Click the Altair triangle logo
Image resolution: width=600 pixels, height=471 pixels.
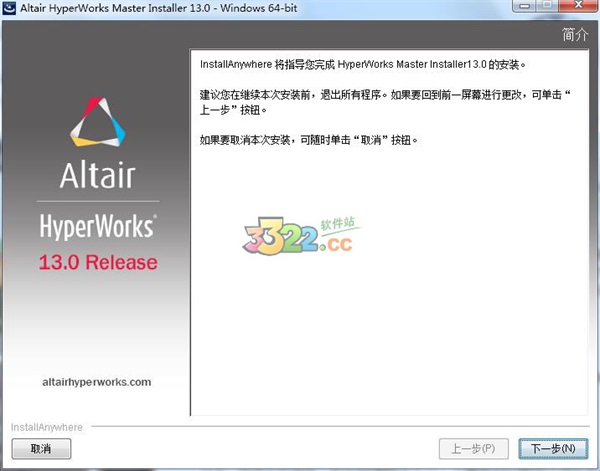[x=98, y=122]
